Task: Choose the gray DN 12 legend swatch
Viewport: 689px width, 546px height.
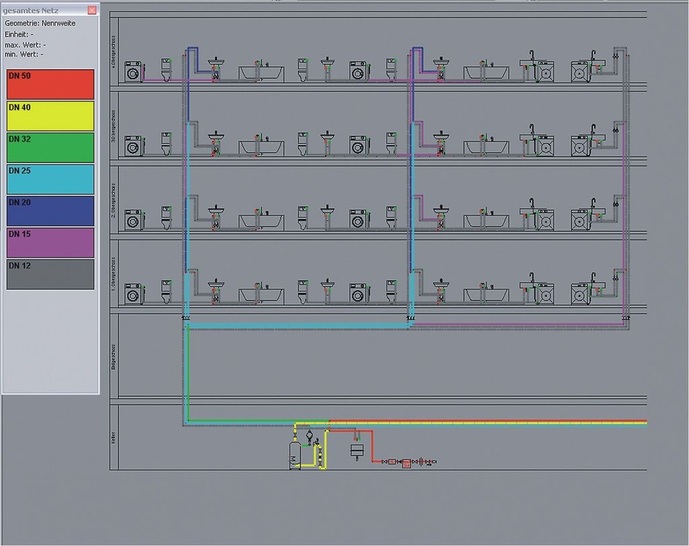Action: (x=50, y=273)
